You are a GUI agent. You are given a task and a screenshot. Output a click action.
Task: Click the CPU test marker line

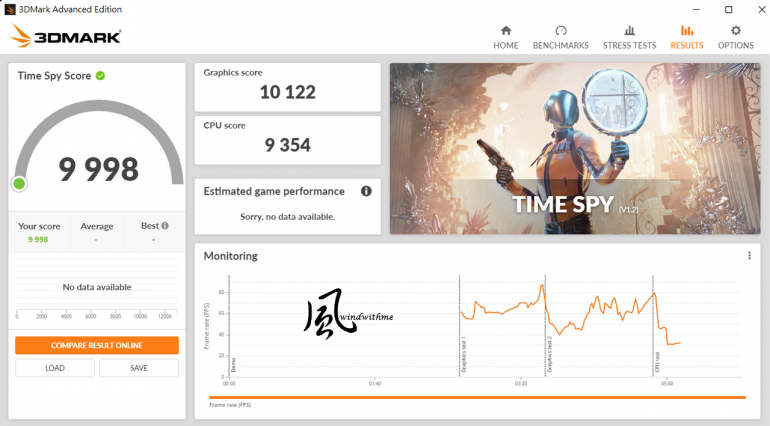[653, 325]
